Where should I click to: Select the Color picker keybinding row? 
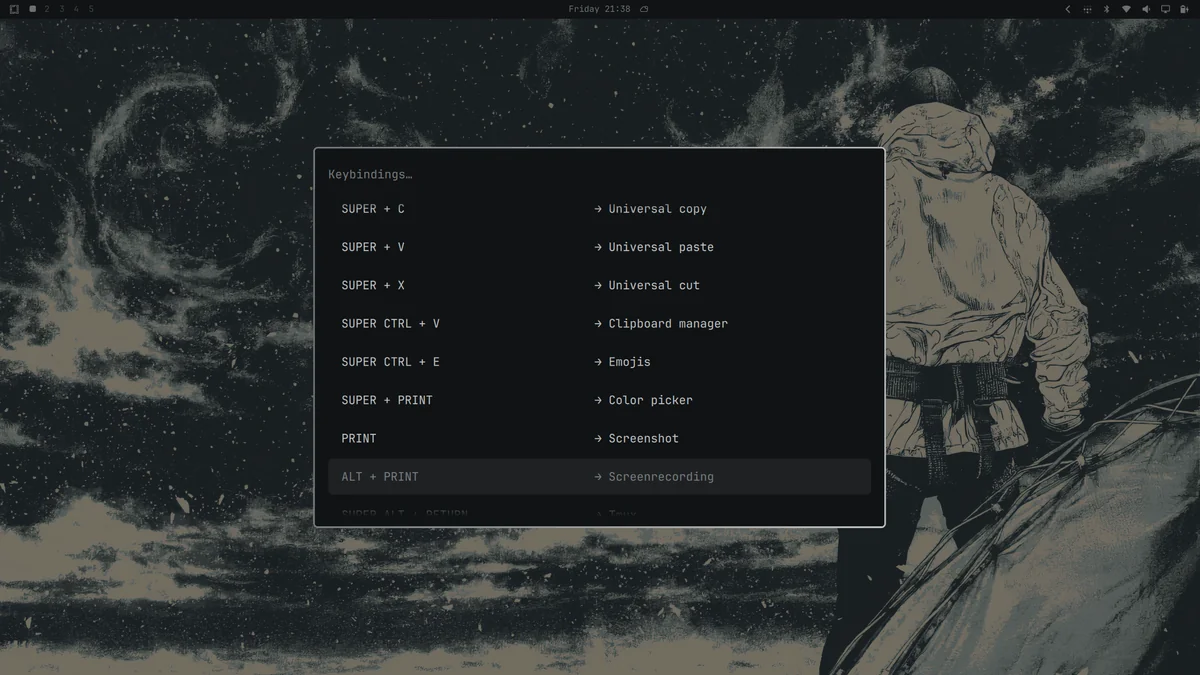tap(599, 400)
